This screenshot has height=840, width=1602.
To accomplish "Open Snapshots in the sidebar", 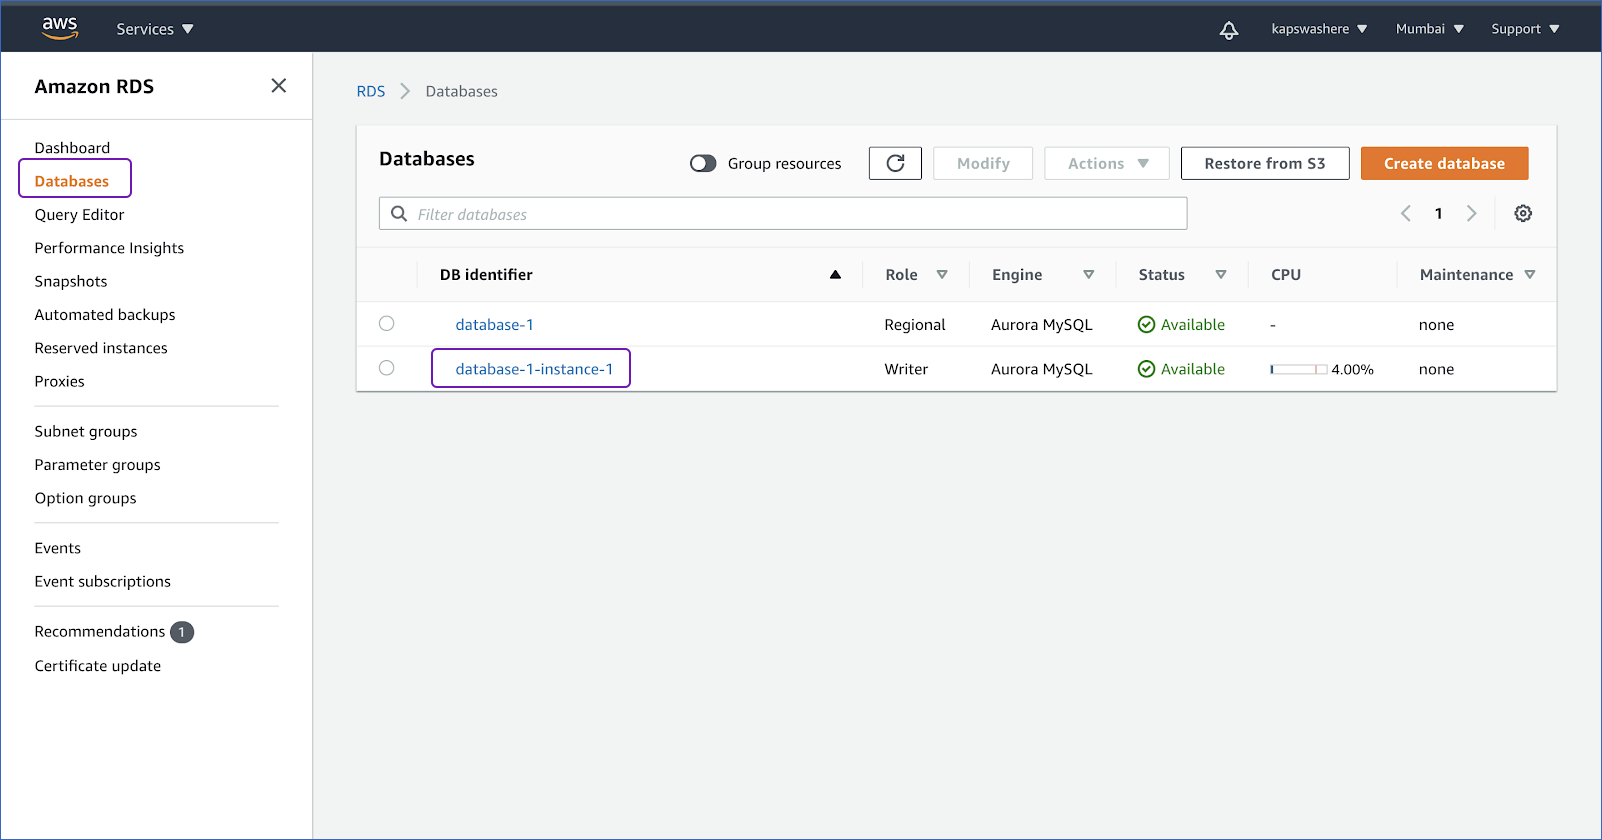I will click(x=71, y=282).
